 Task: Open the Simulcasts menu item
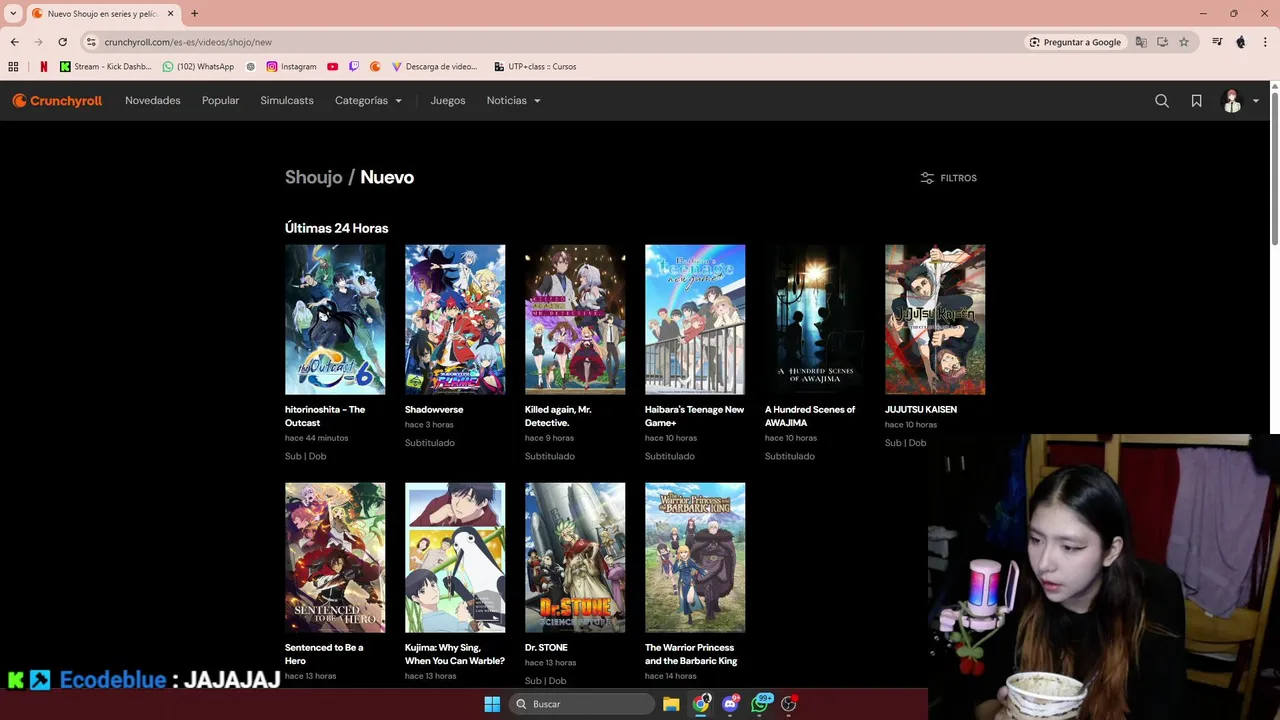pyautogui.click(x=287, y=101)
